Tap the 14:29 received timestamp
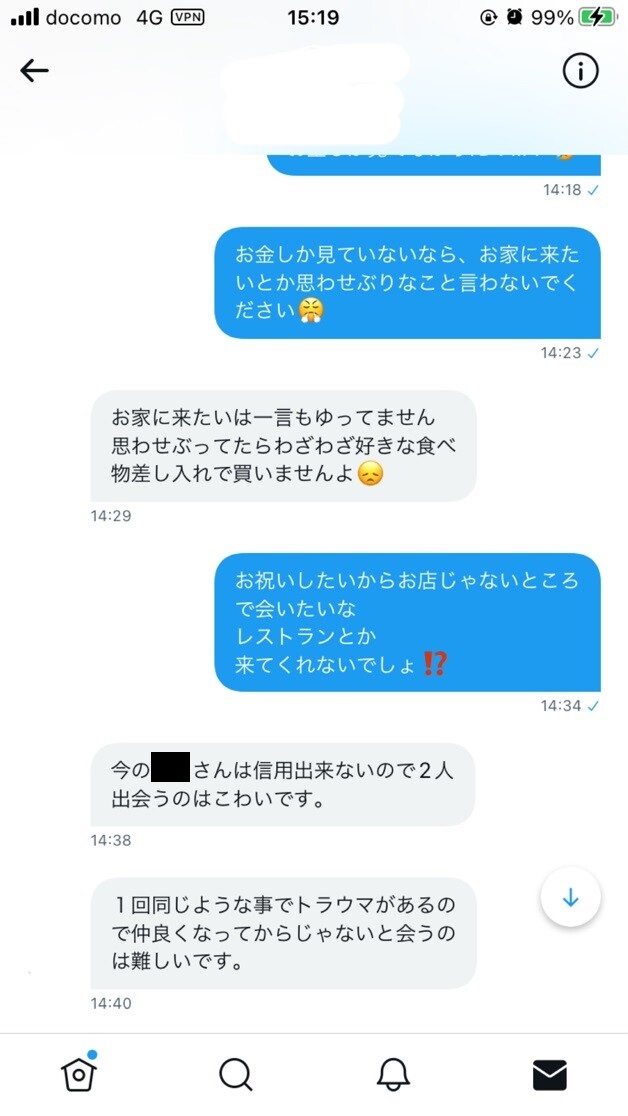The width and height of the screenshot is (628, 1116). coord(111,516)
